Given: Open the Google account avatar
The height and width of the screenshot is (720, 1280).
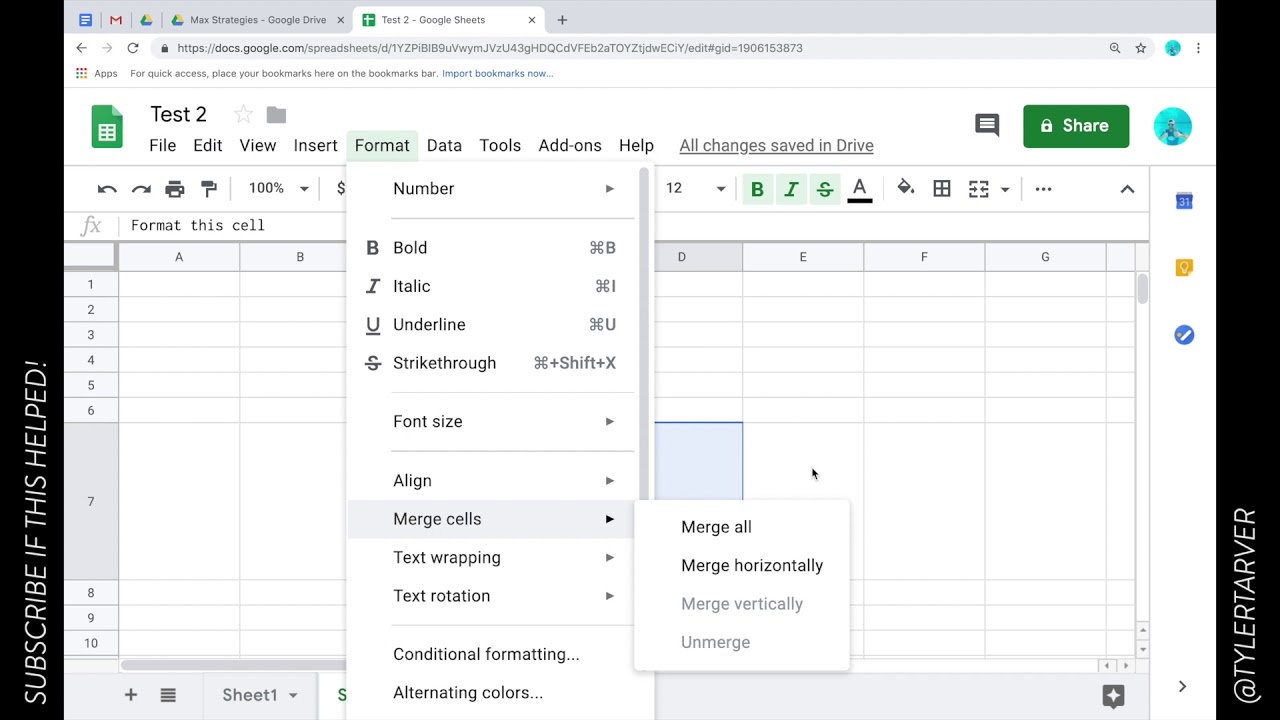Looking at the screenshot, I should (x=1172, y=127).
